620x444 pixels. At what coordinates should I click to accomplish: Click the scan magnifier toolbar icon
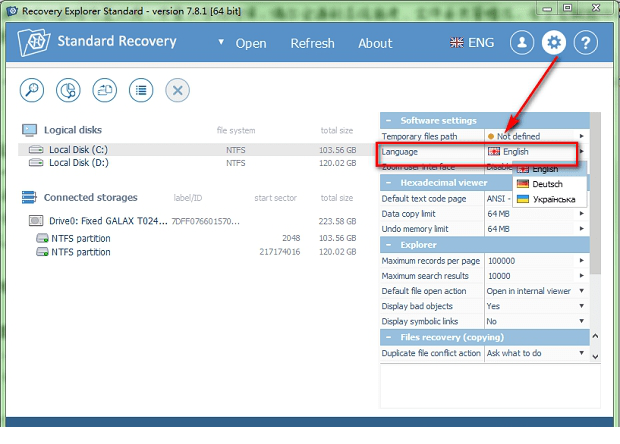click(32, 90)
